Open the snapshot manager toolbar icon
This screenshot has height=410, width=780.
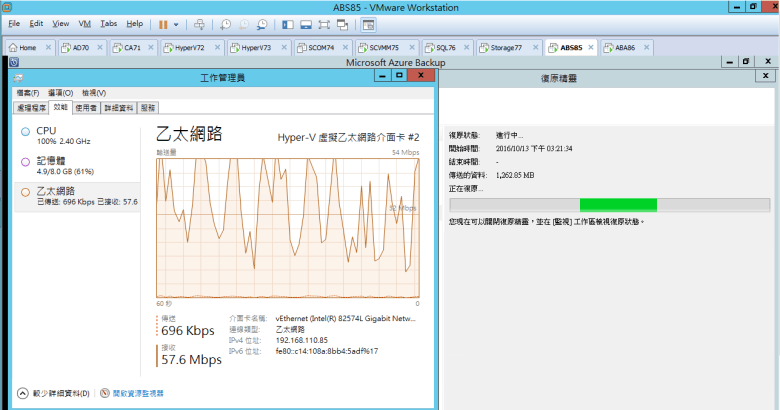tap(262, 23)
